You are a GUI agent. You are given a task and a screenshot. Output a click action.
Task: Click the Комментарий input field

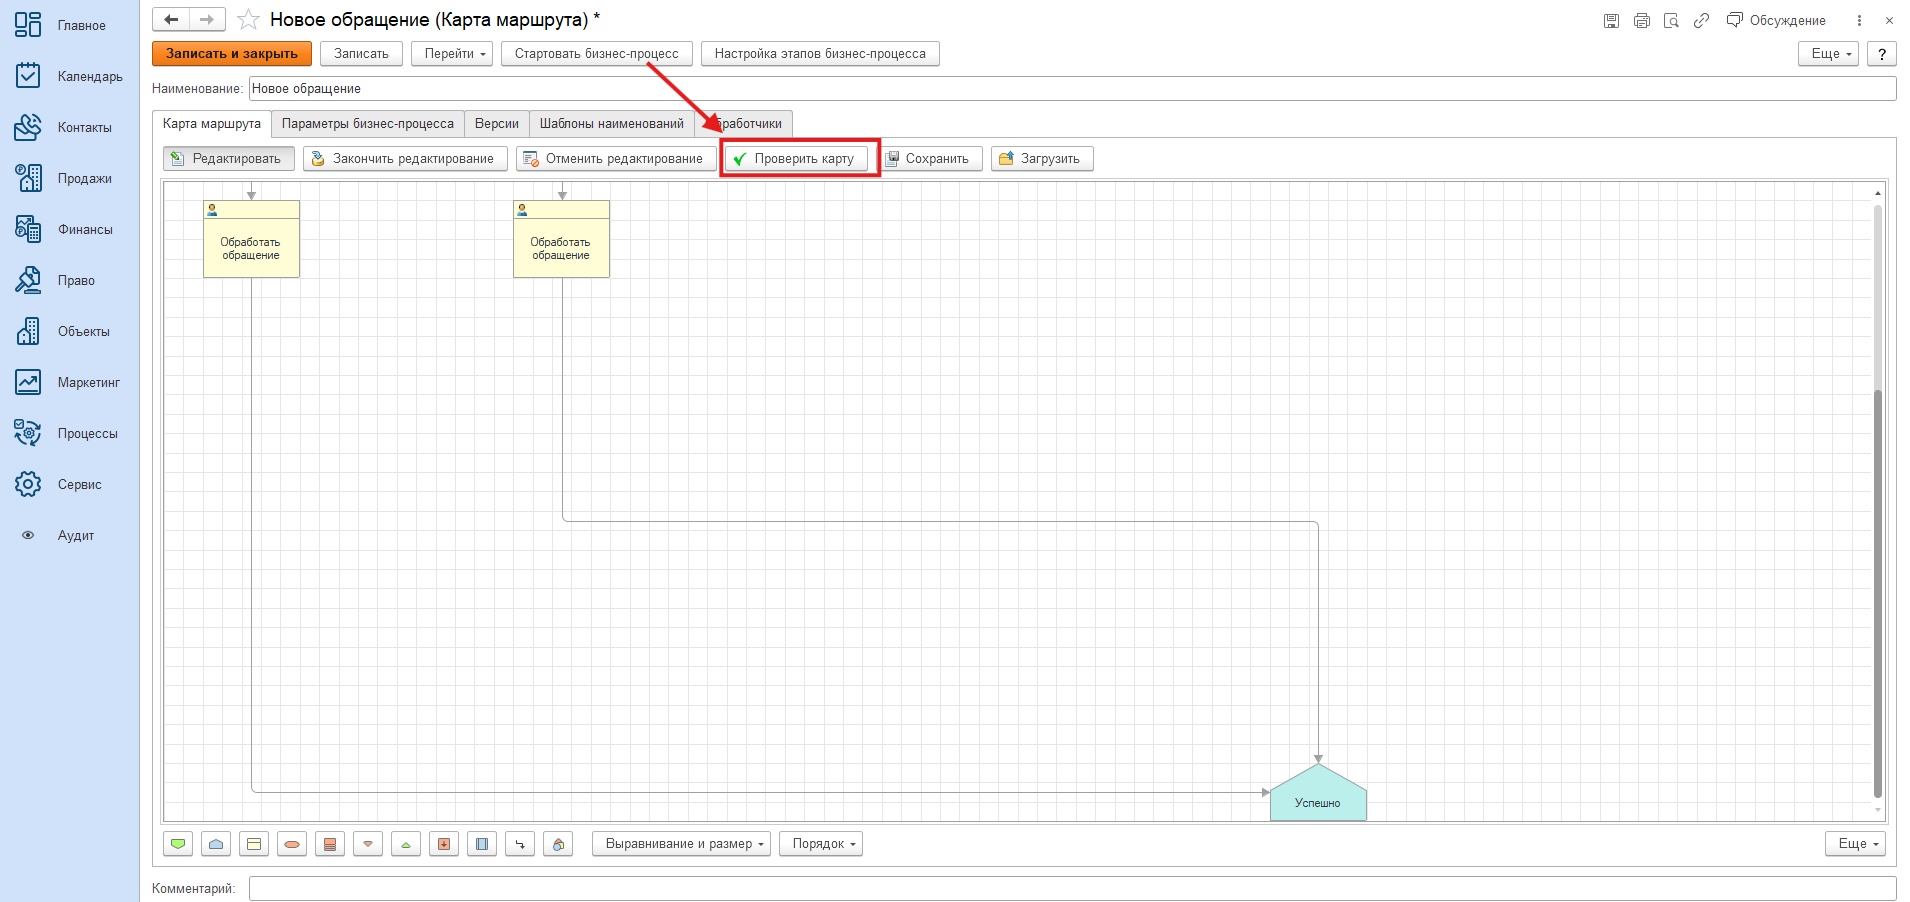[1072, 888]
